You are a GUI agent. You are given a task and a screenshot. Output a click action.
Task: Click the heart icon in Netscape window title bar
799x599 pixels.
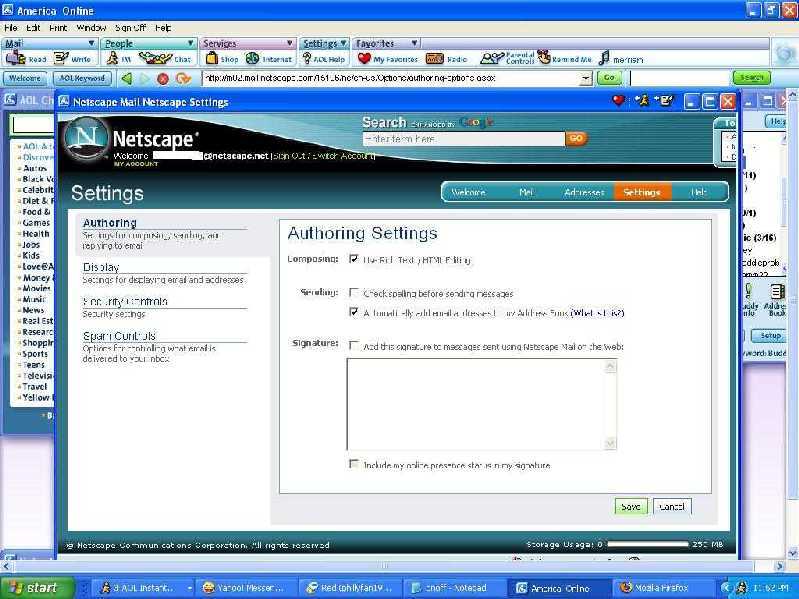tap(618, 100)
